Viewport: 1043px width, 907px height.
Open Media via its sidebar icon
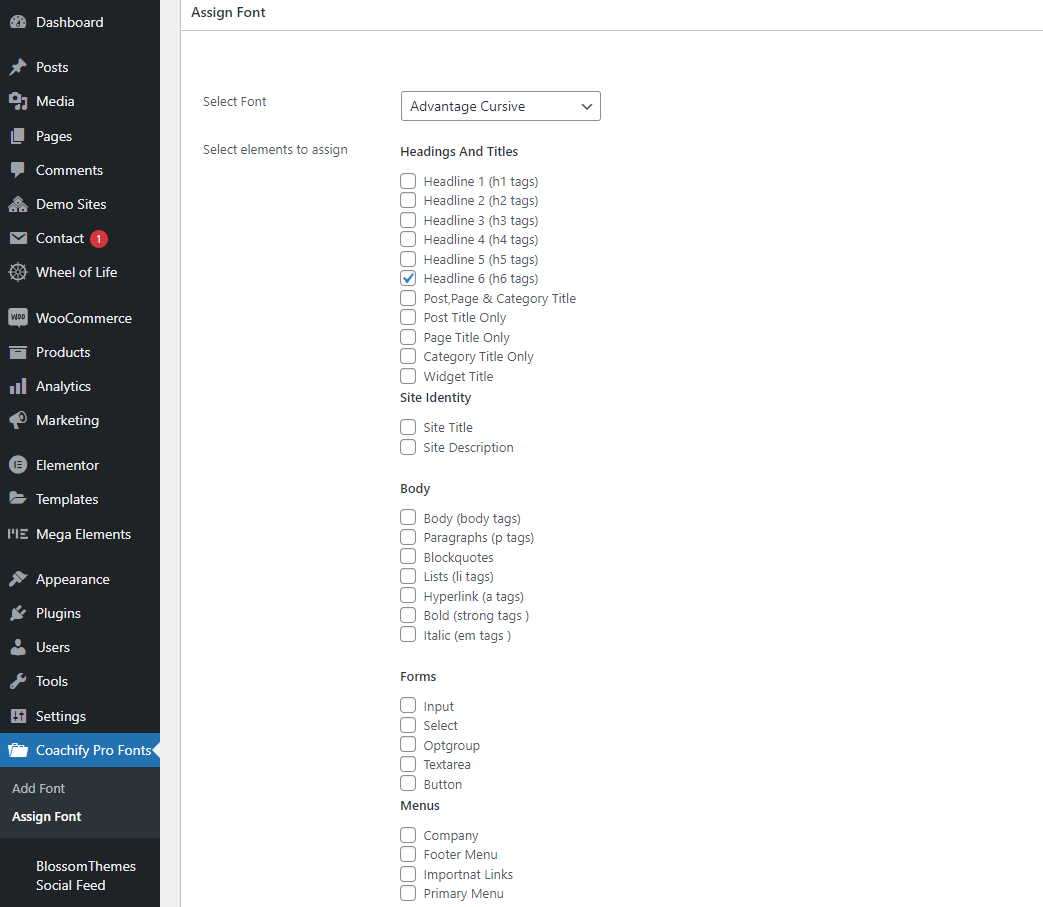[20, 101]
